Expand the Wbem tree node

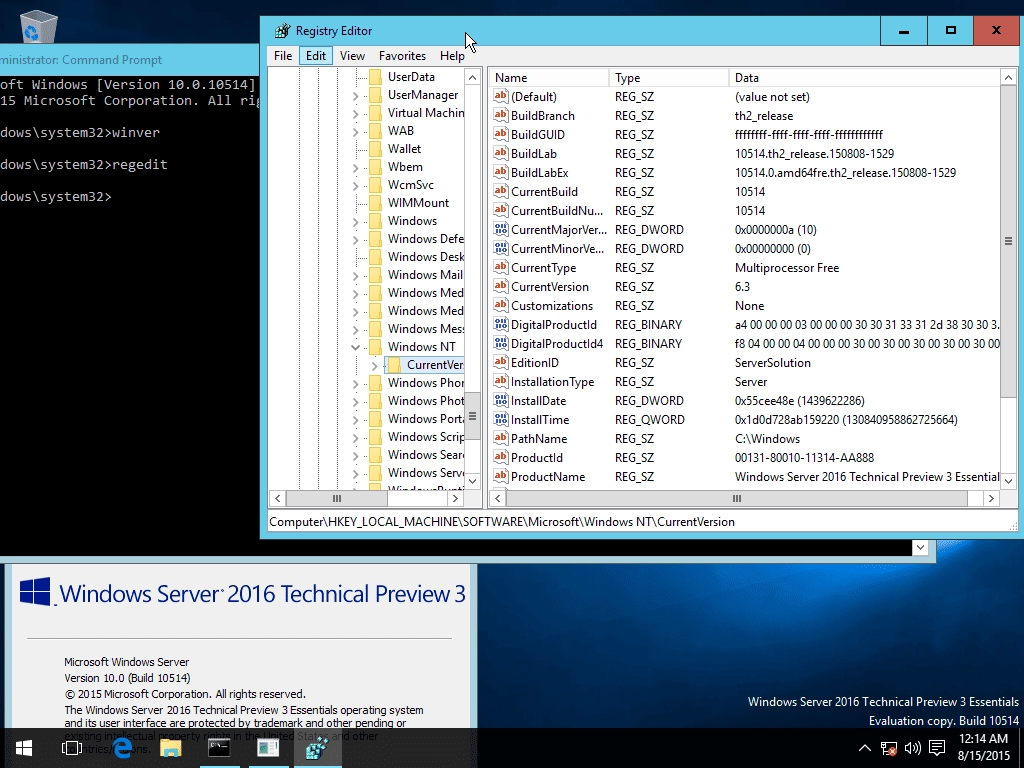[355, 167]
